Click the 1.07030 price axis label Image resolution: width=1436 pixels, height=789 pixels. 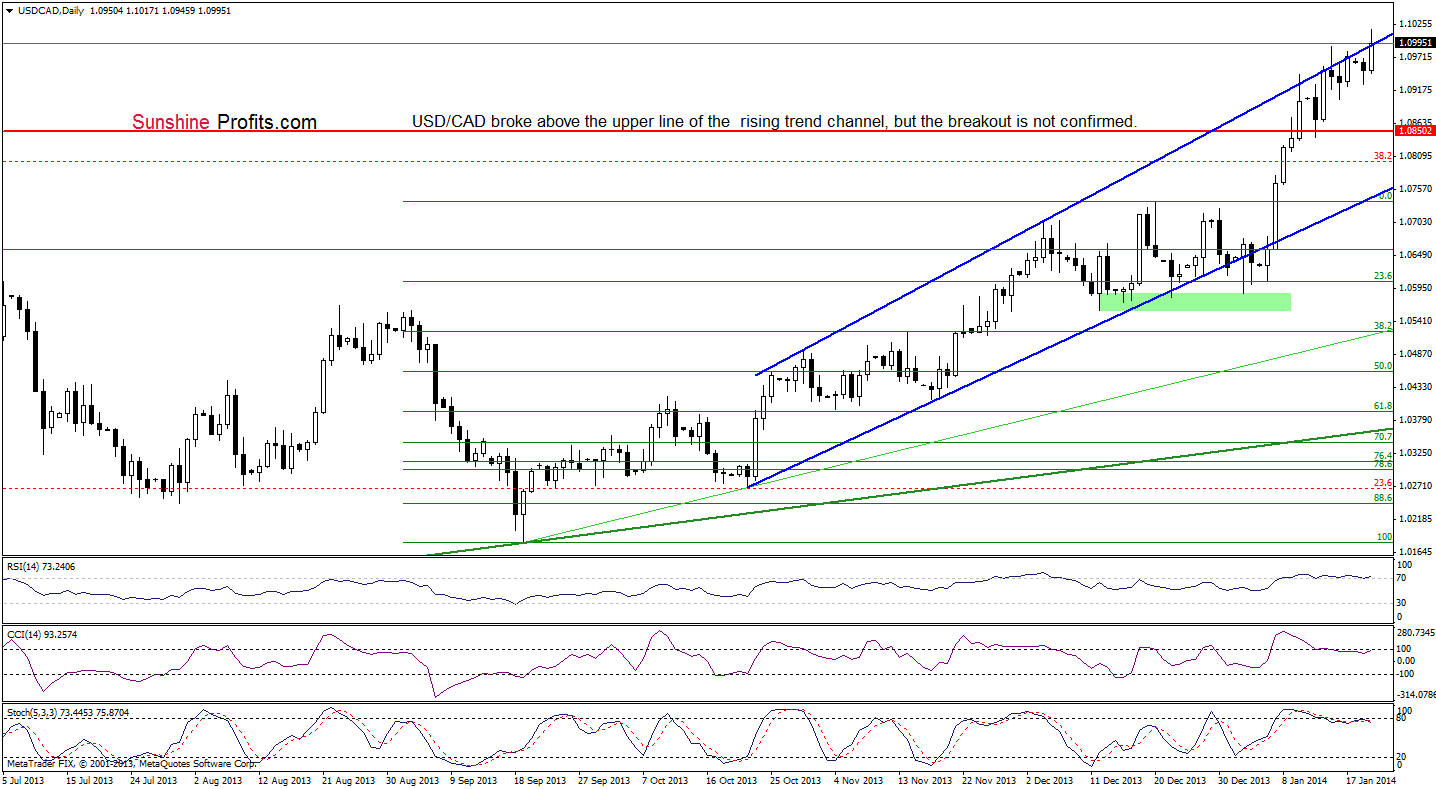coord(1416,222)
